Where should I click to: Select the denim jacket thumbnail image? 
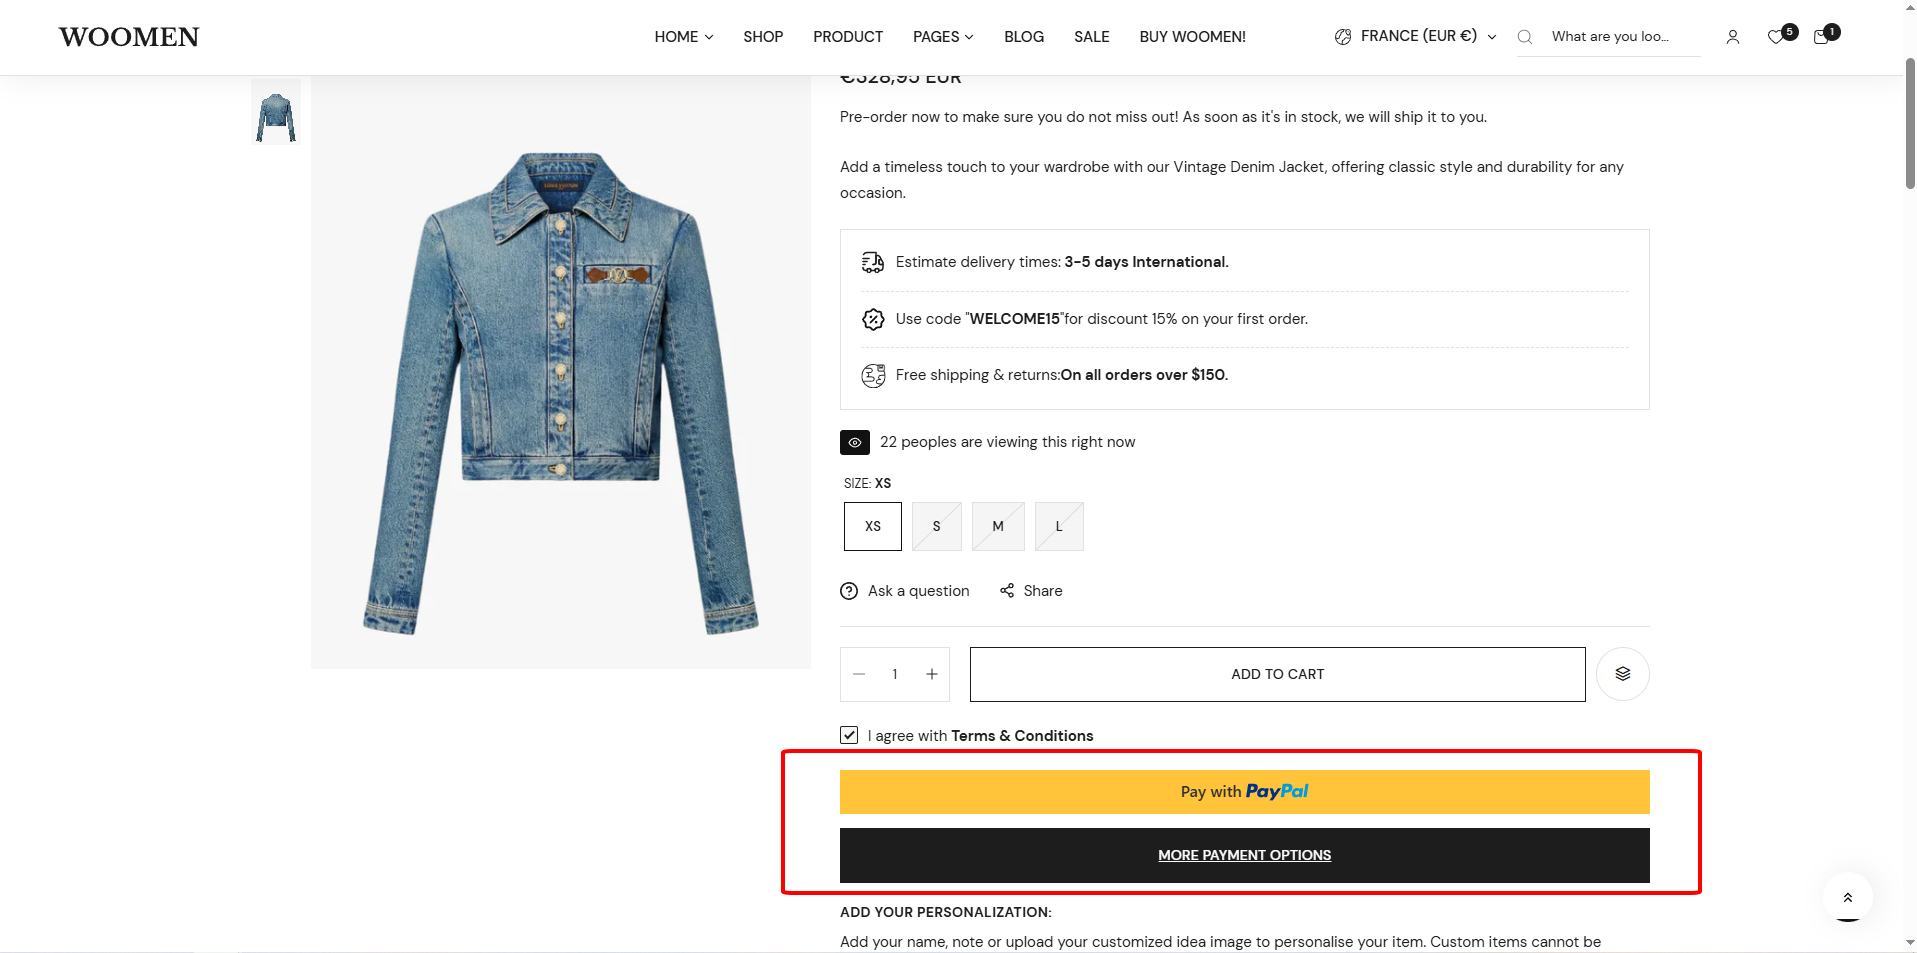coord(276,114)
